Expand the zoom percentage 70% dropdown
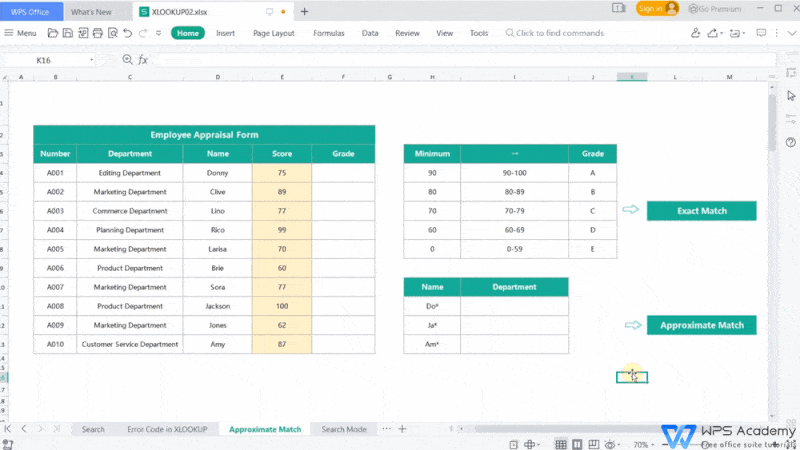800x450 pixels. click(x=645, y=443)
